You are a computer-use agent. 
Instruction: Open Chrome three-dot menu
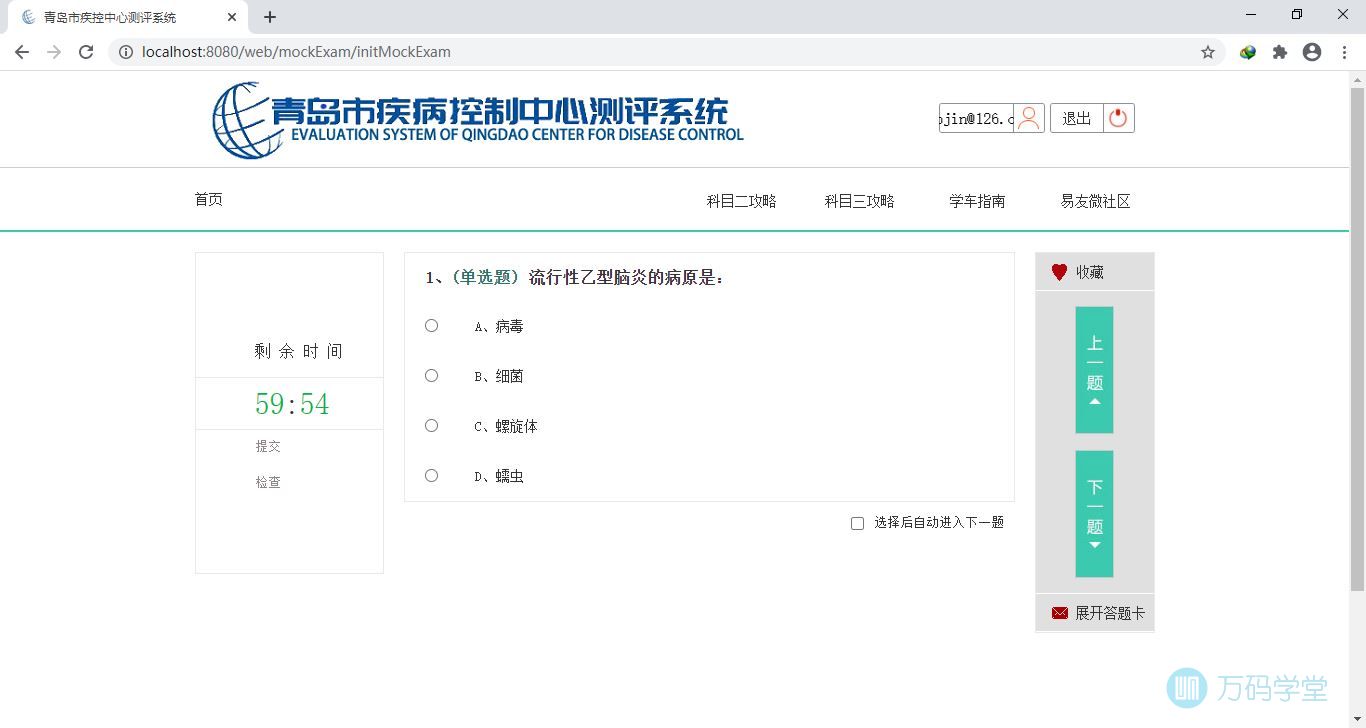click(x=1344, y=52)
